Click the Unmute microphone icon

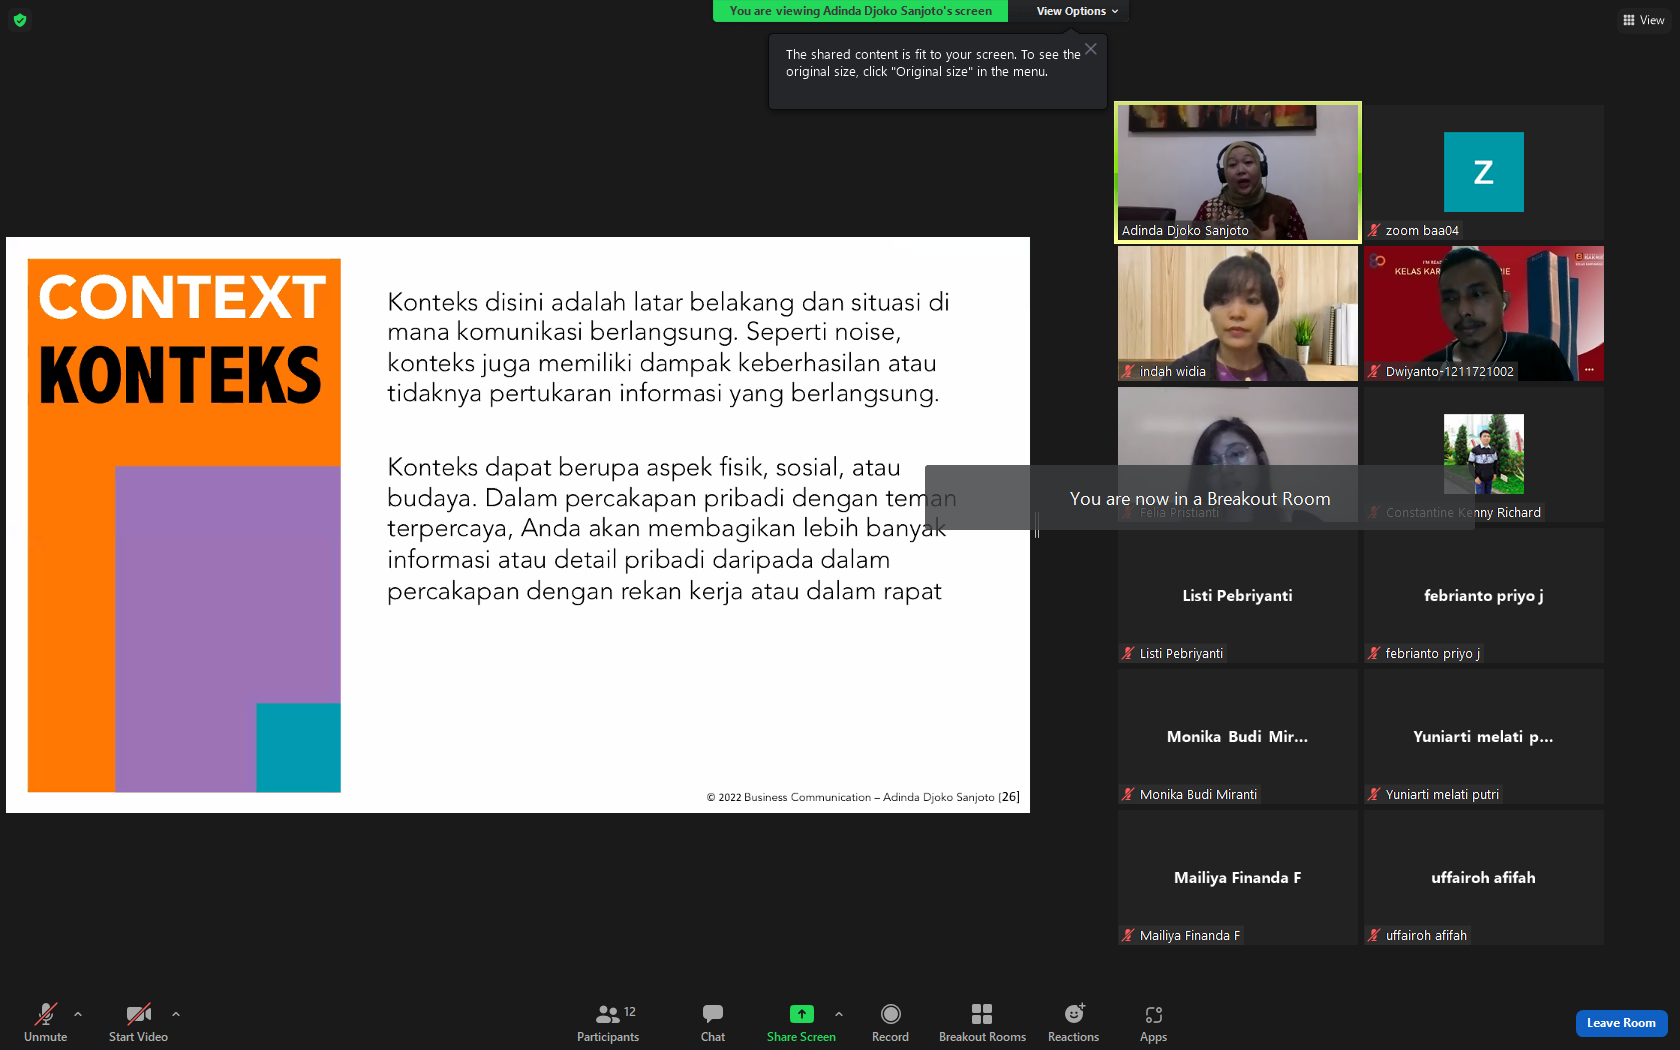pyautogui.click(x=46, y=1014)
